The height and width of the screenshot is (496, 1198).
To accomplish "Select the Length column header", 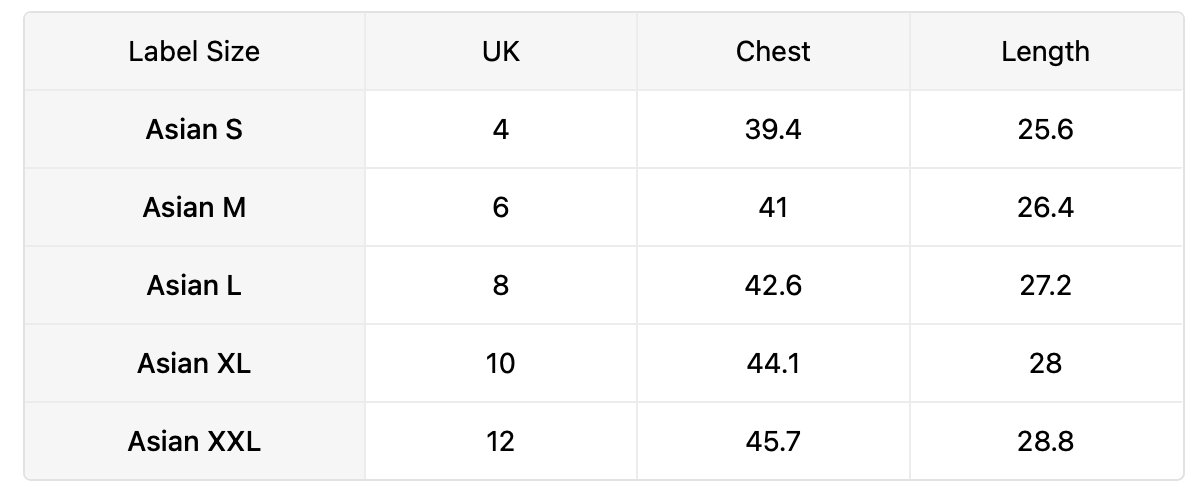I will point(1045,52).
